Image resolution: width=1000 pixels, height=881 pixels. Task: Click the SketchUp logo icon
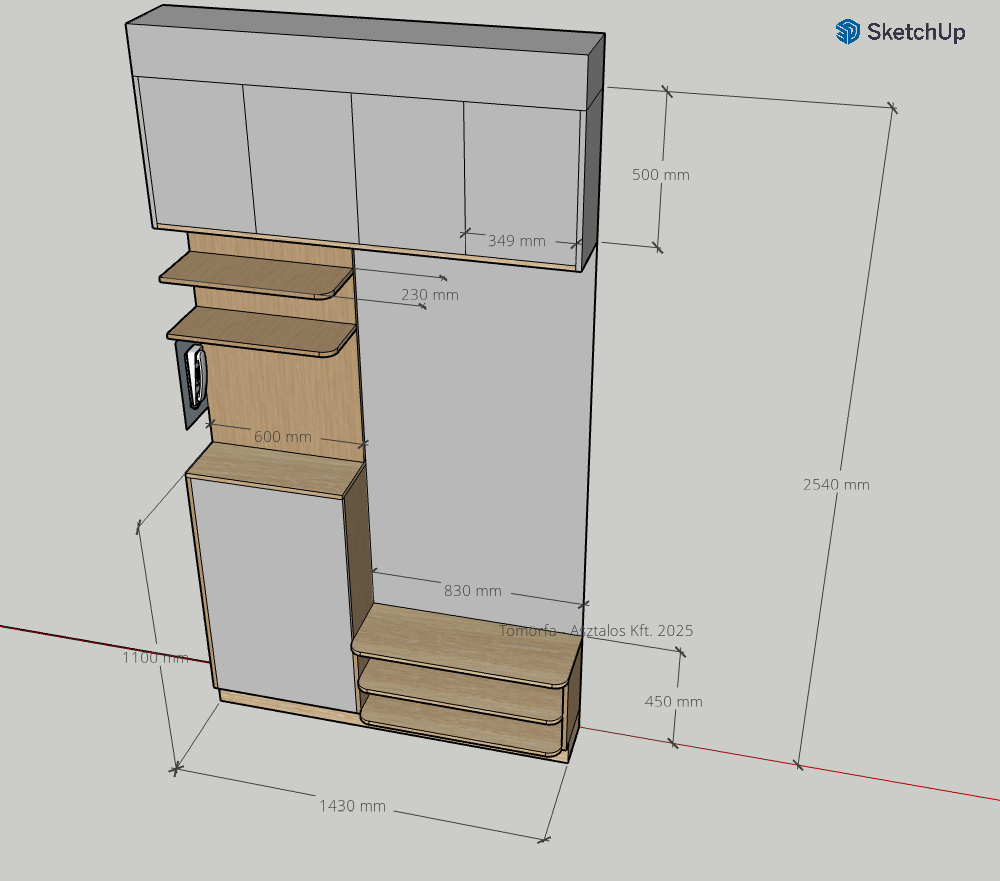(847, 32)
